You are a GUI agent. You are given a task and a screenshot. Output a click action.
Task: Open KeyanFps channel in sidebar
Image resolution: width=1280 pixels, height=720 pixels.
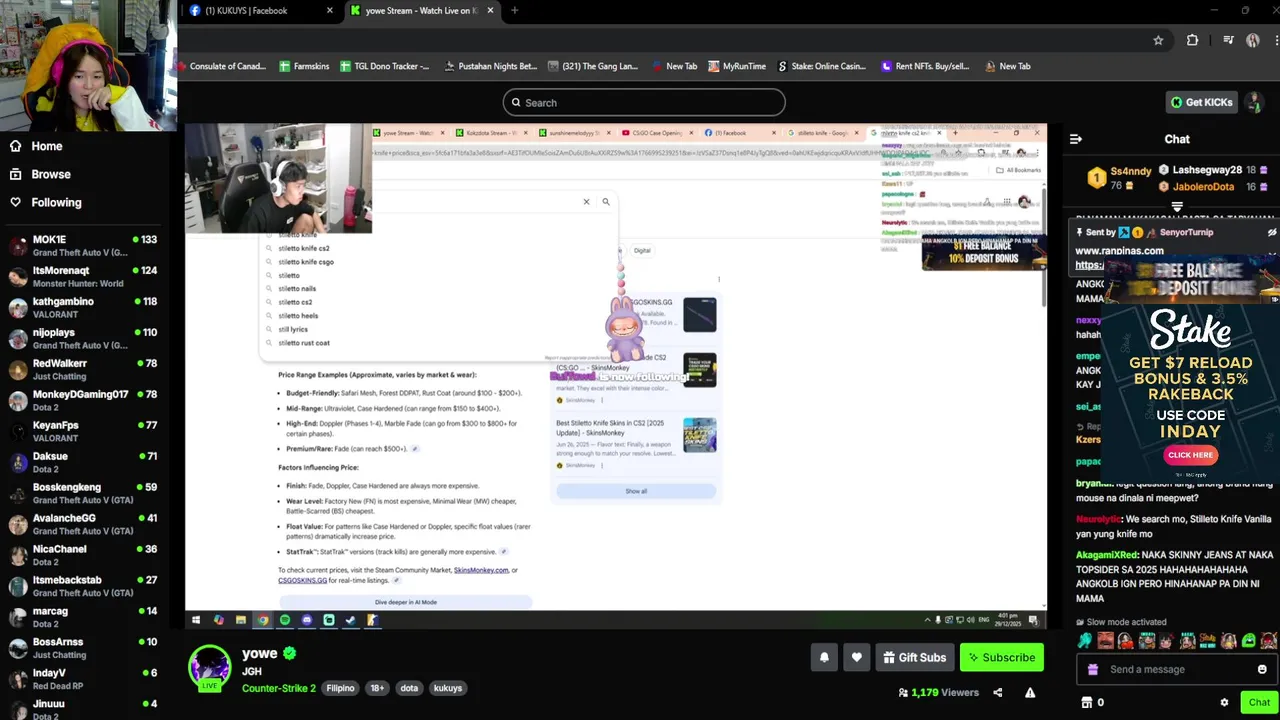pos(82,432)
